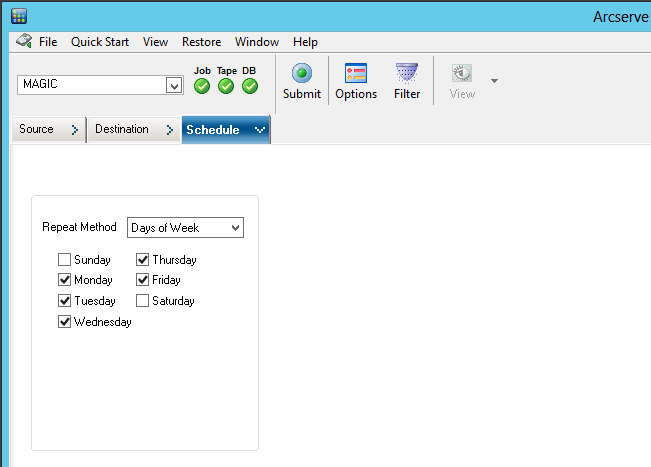Click the chevron on the Schedule tab
Screen dimensions: 651x467
point(260,130)
